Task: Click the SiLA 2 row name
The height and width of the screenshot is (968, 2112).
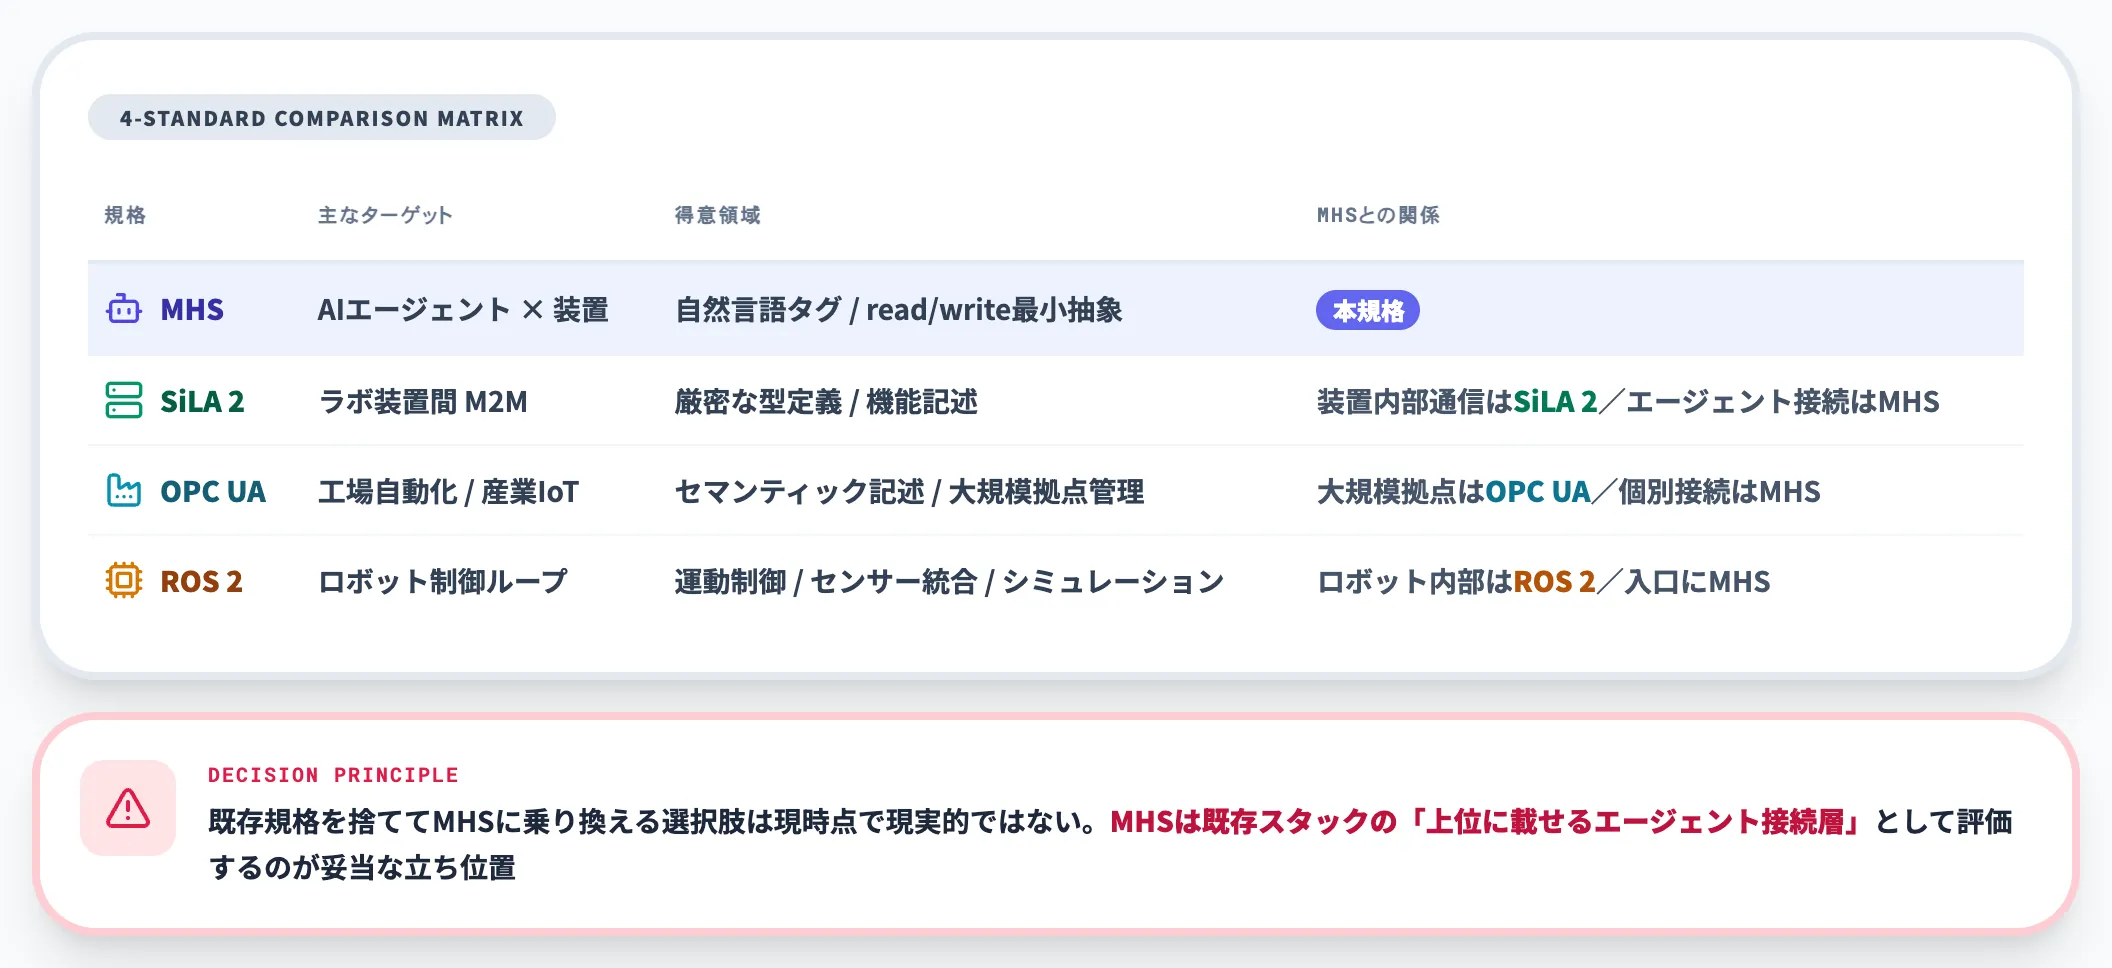Action: tap(202, 401)
